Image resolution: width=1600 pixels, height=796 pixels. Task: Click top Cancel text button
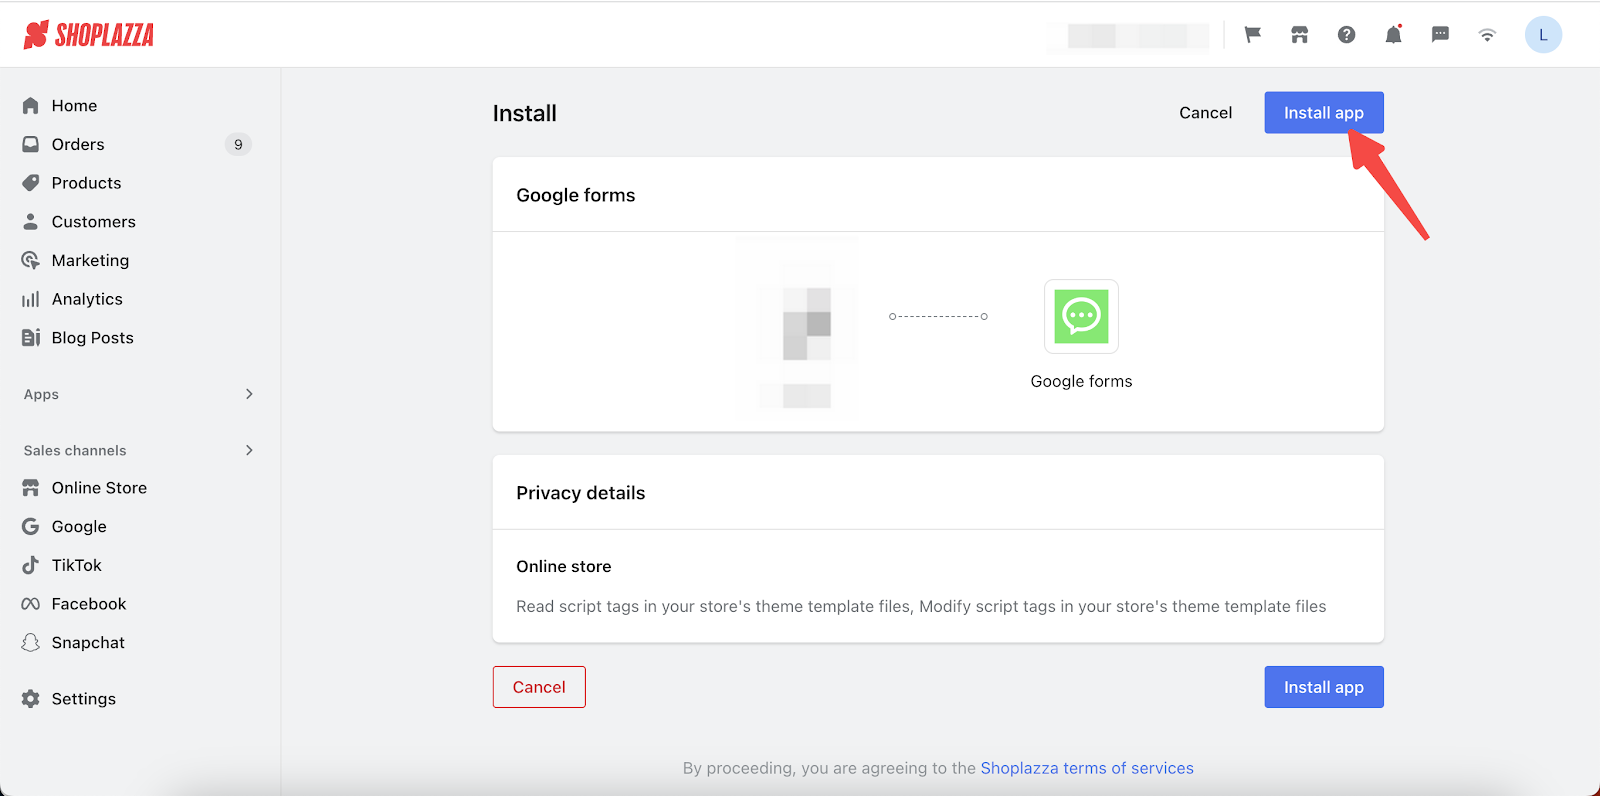[1205, 113]
